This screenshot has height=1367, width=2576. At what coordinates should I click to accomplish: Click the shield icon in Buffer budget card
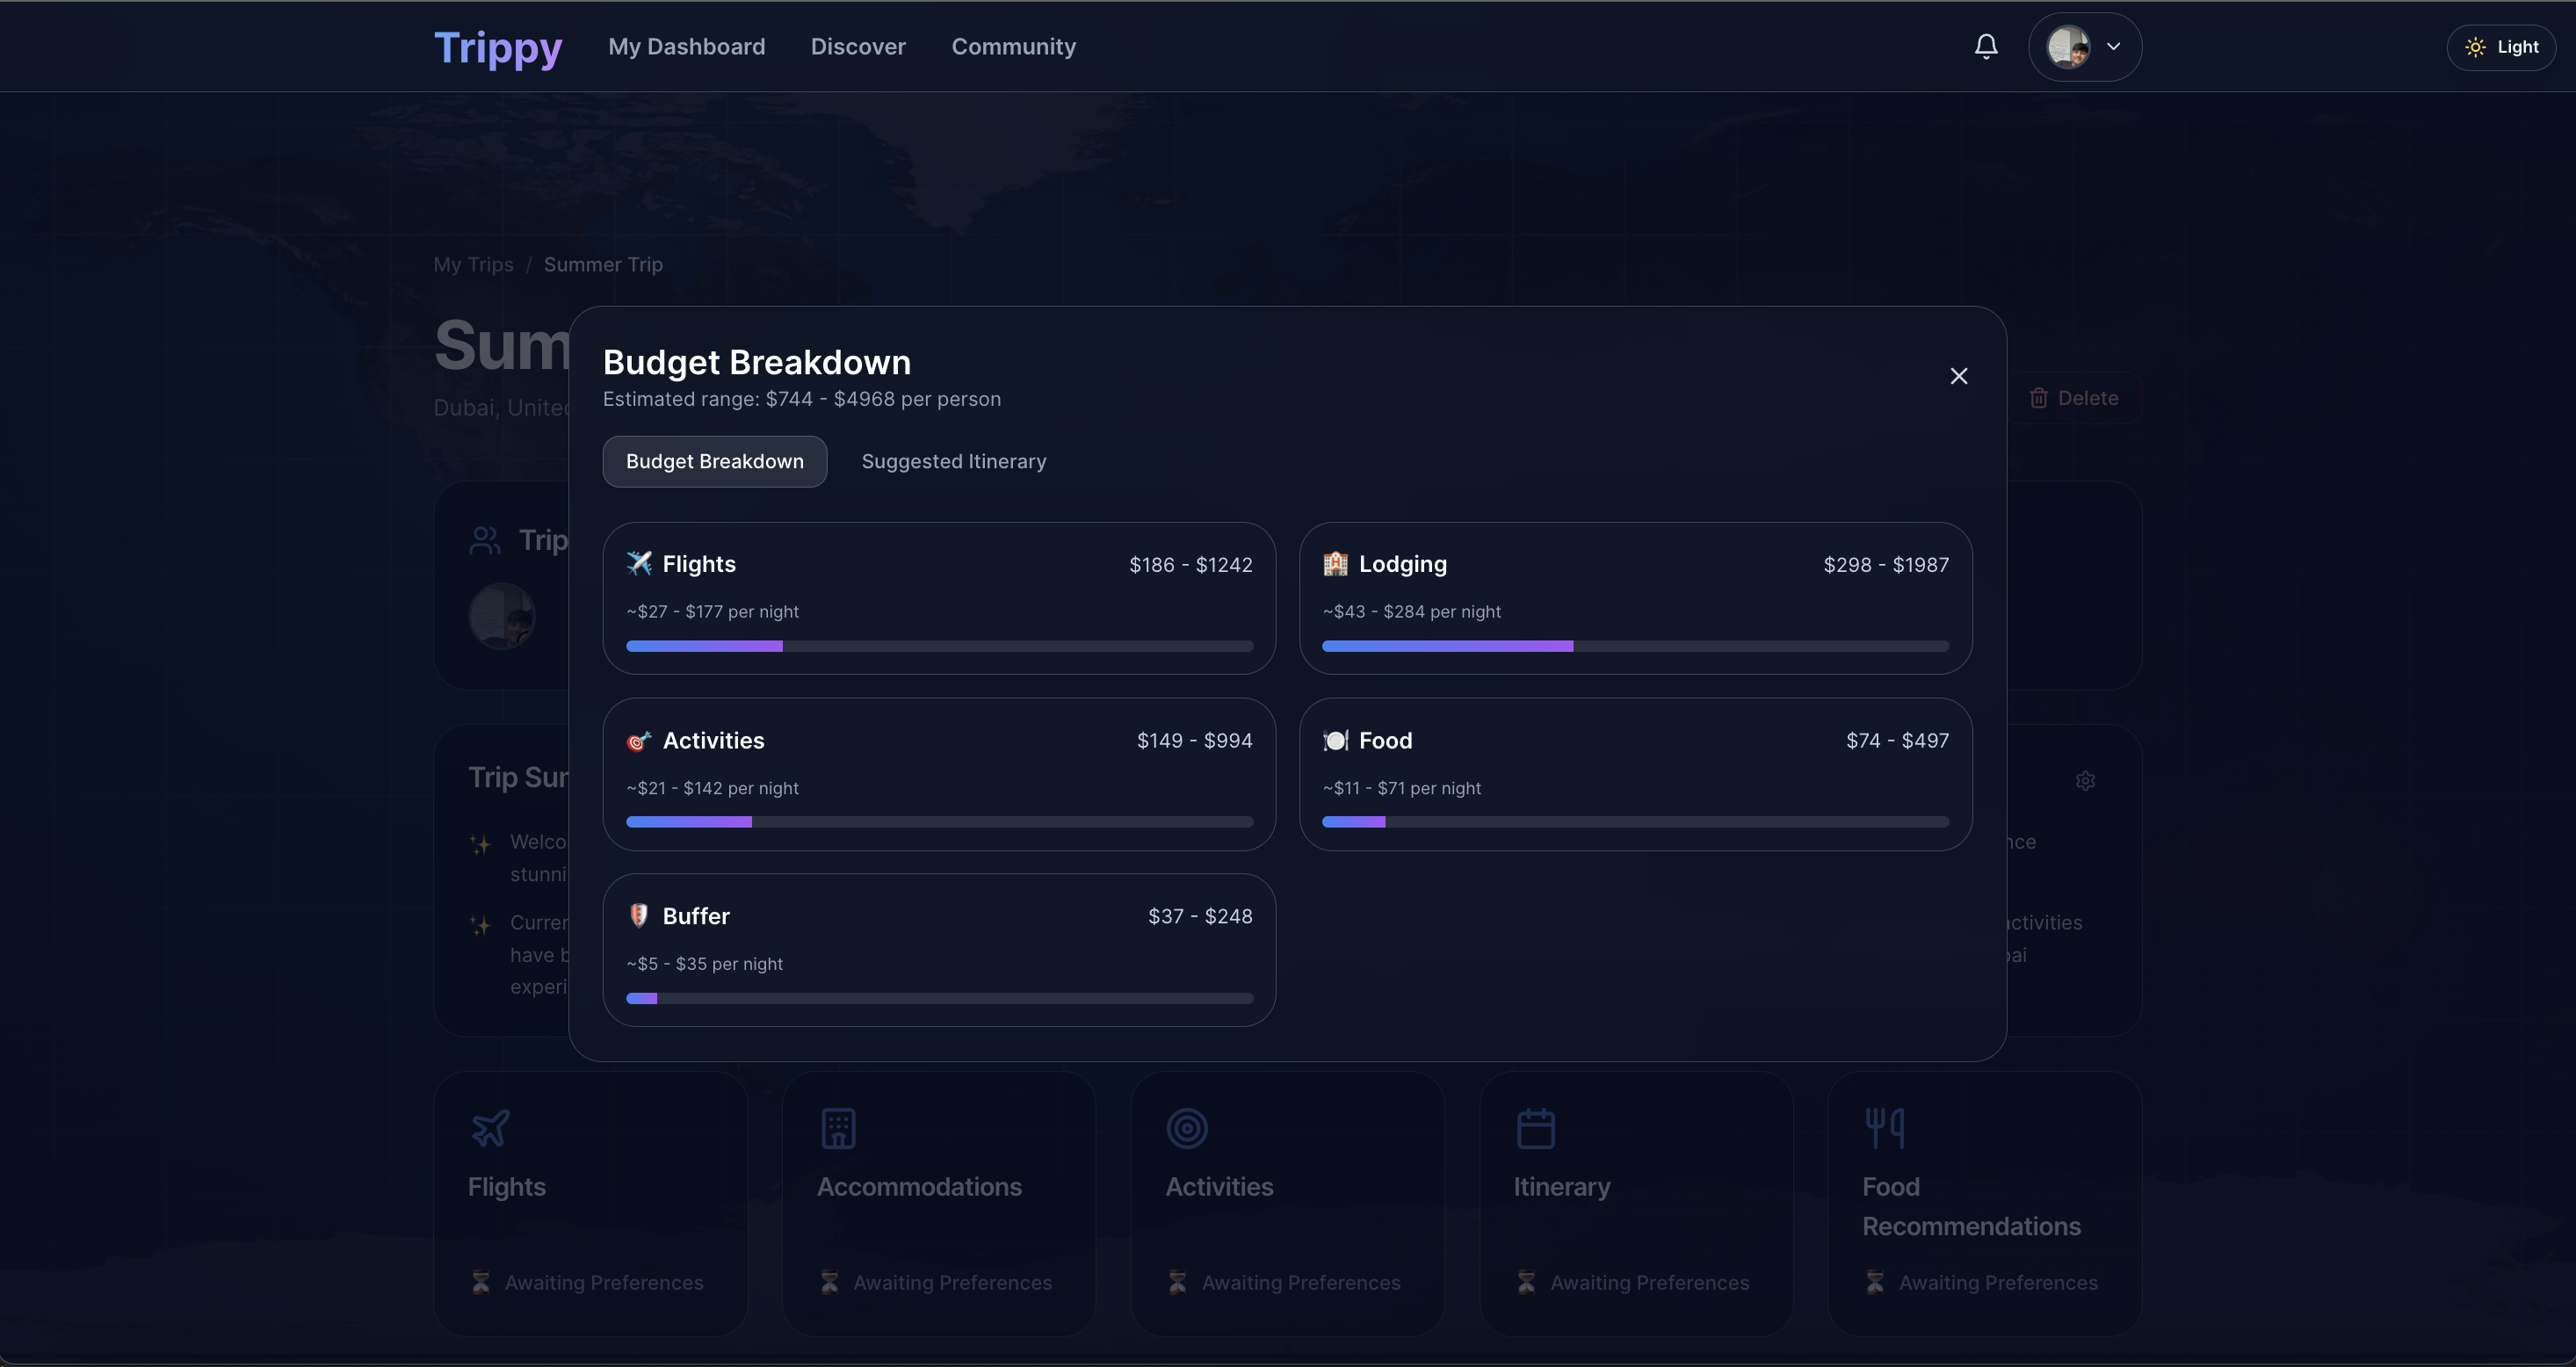tap(639, 916)
